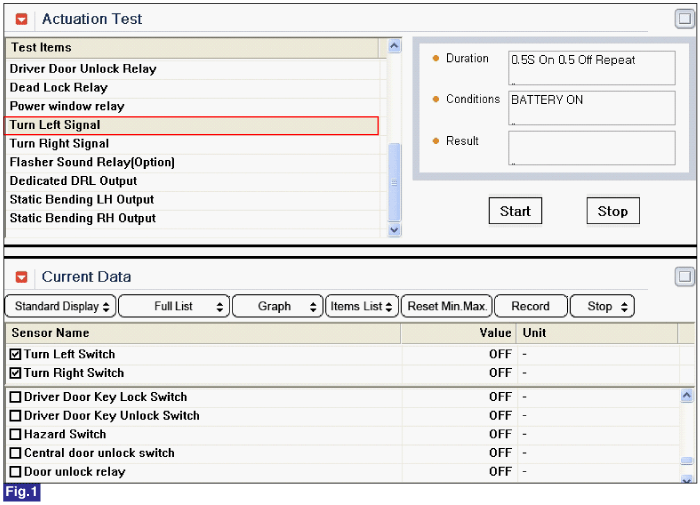700x505 pixels.
Task: Click the Result field
Action: click(x=592, y=148)
